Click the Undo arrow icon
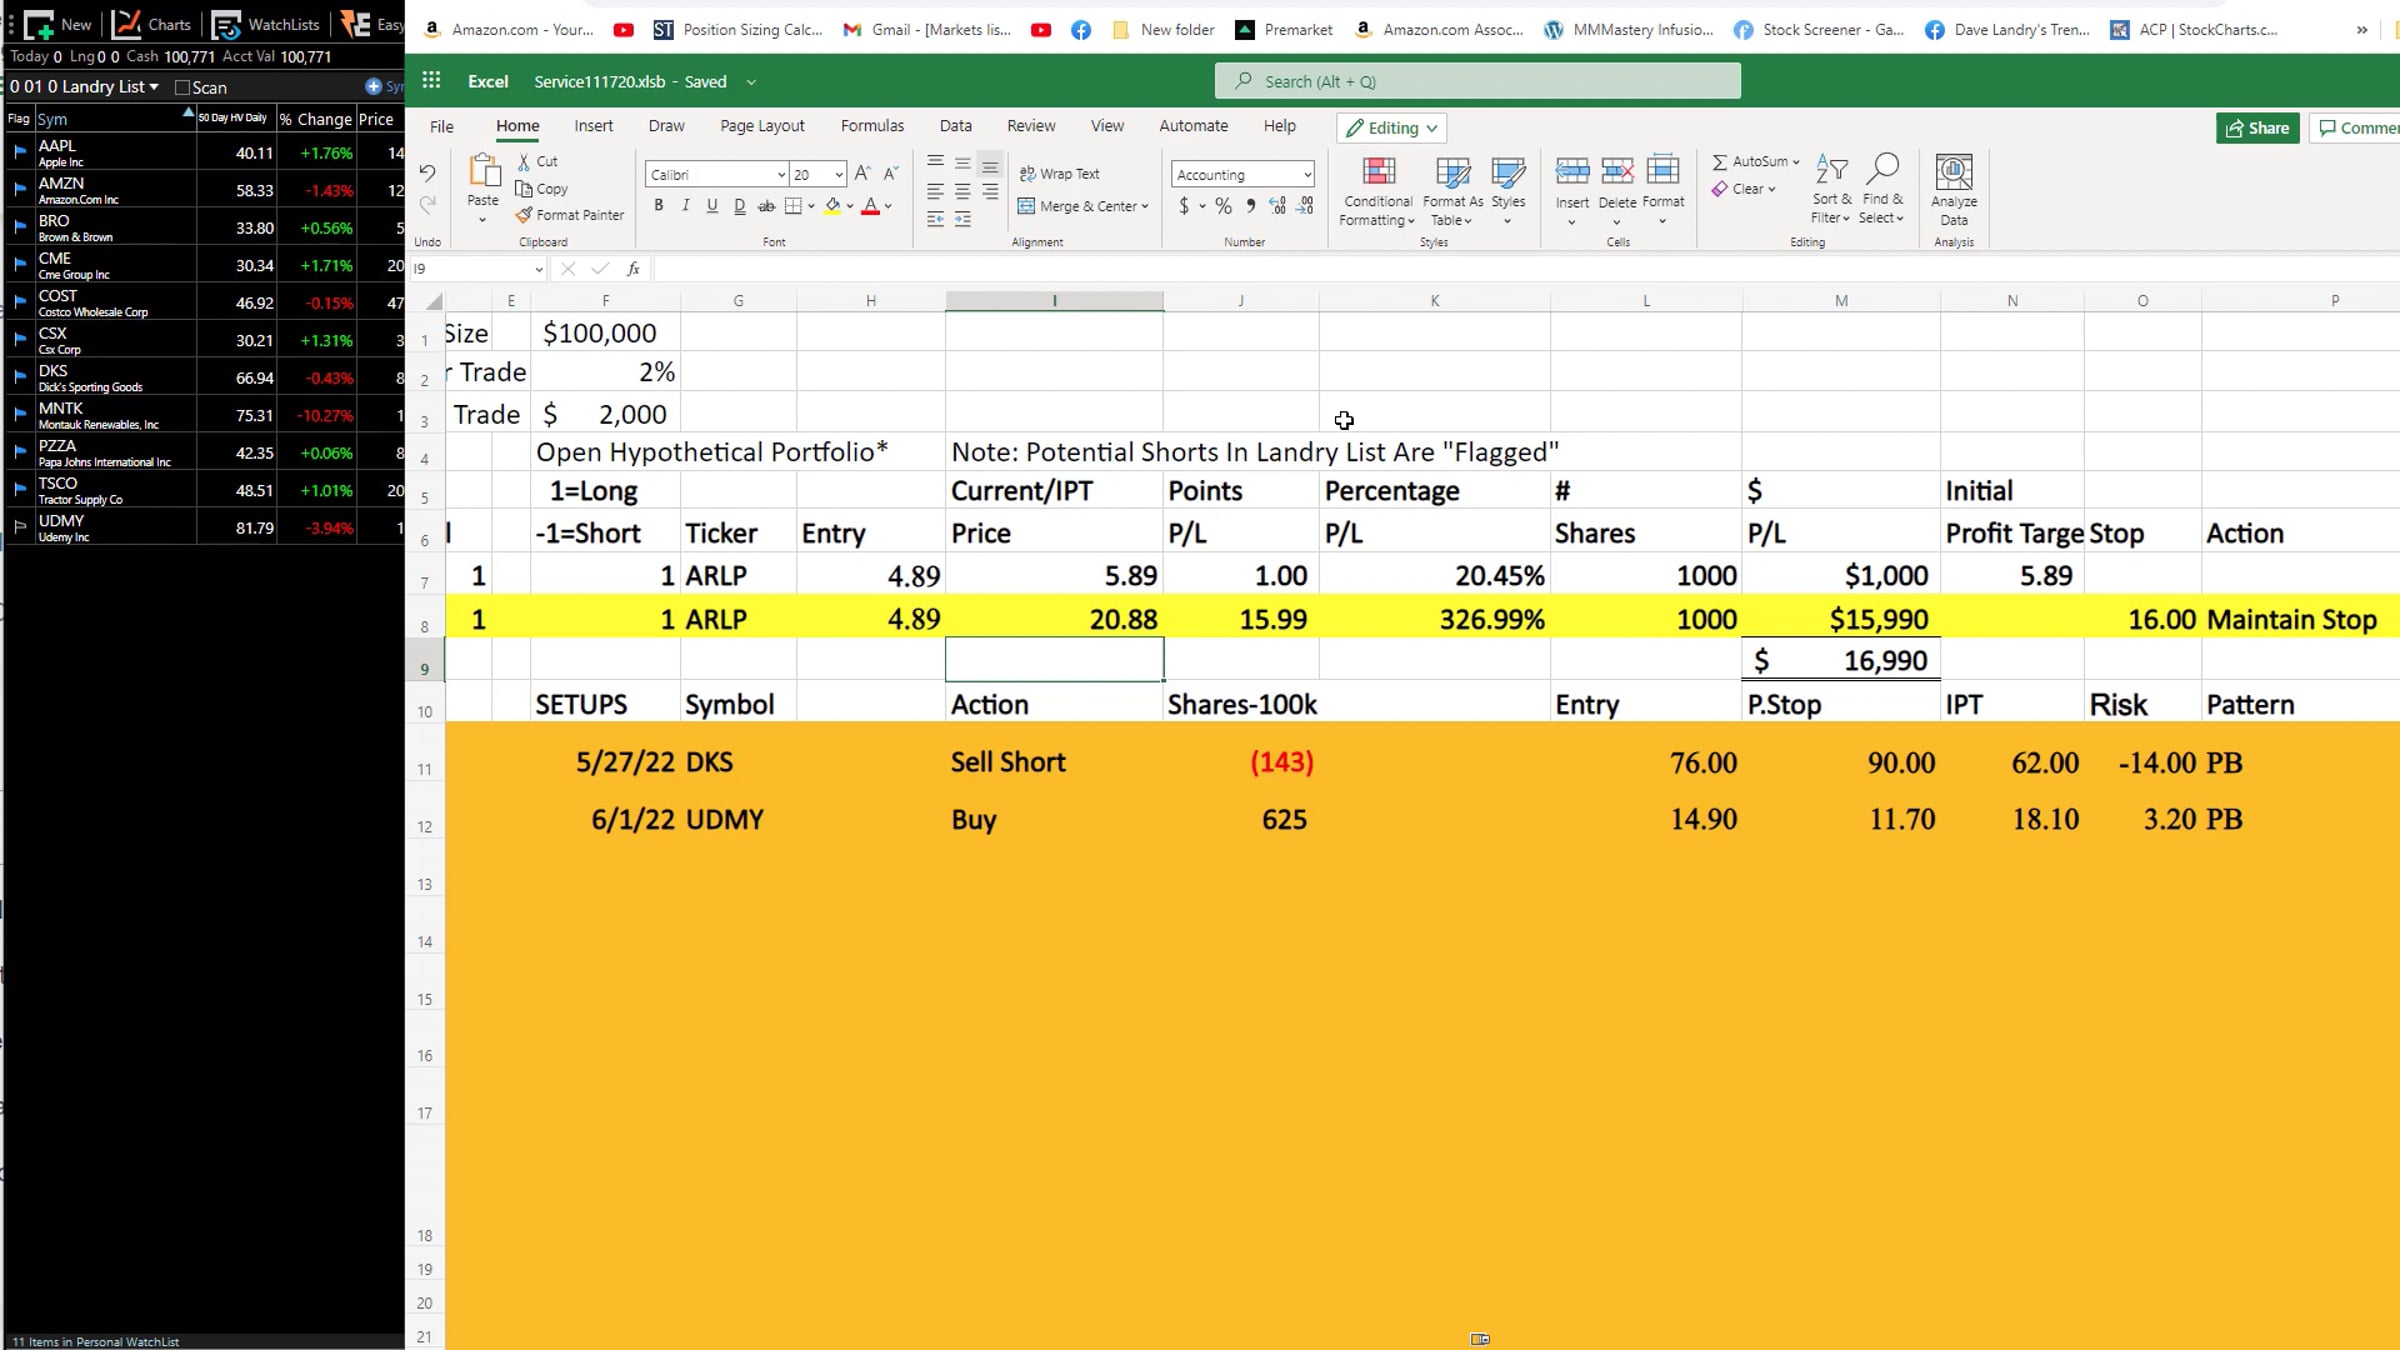The width and height of the screenshot is (2400, 1350). coord(427,173)
